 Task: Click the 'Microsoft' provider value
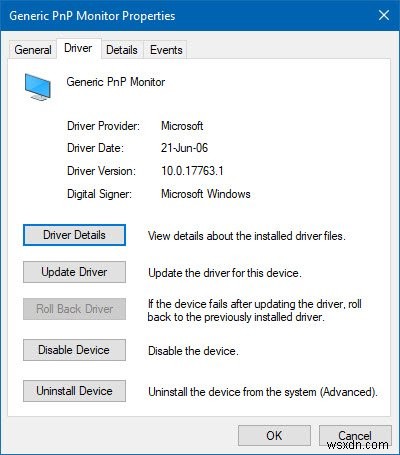[182, 126]
